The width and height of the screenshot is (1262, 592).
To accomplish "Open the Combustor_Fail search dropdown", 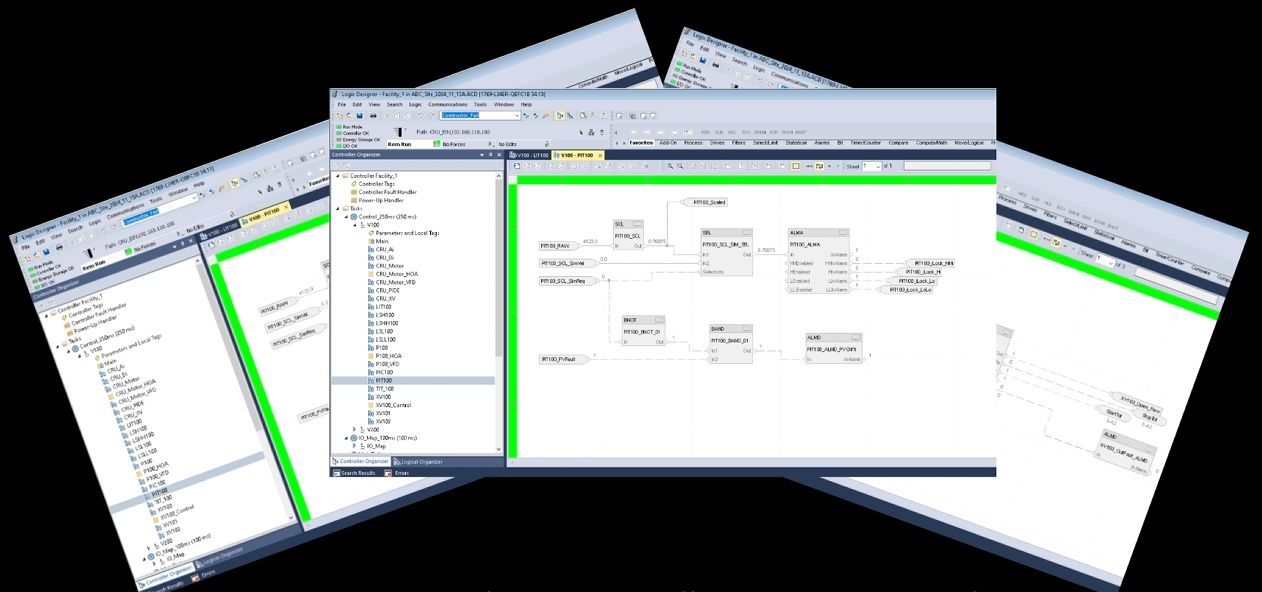I will coord(517,116).
